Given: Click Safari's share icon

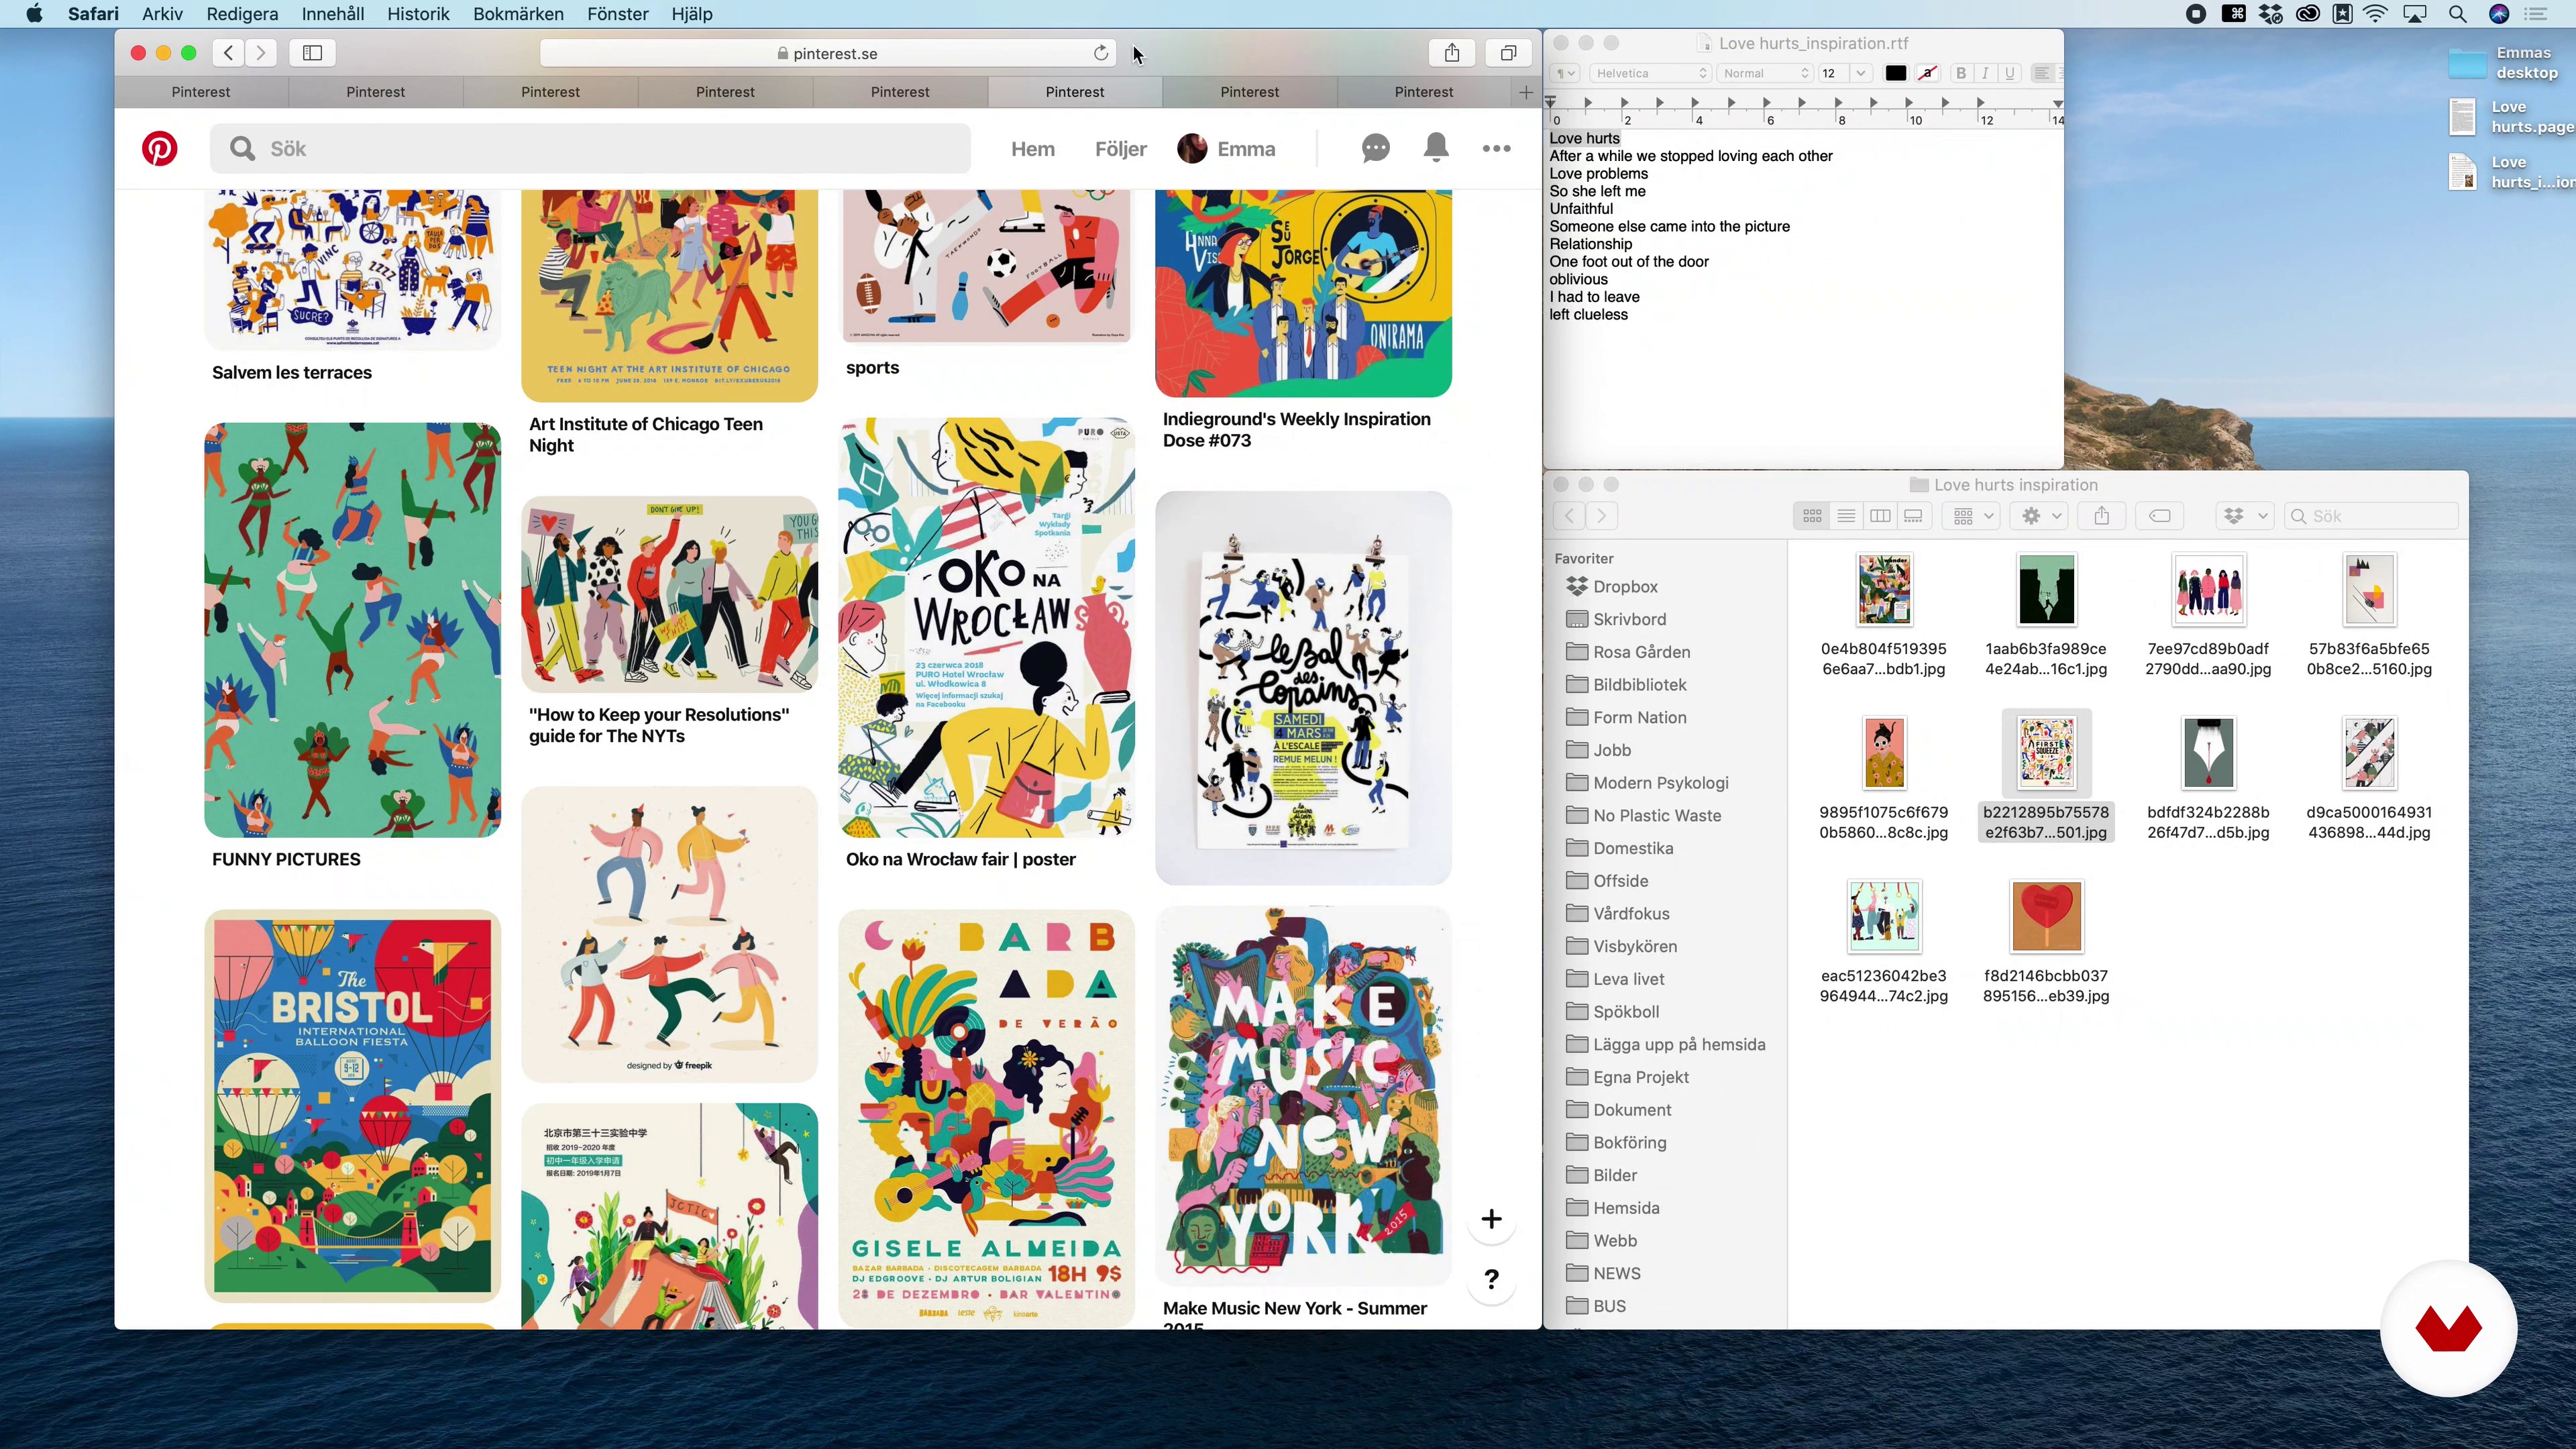Looking at the screenshot, I should point(1452,53).
